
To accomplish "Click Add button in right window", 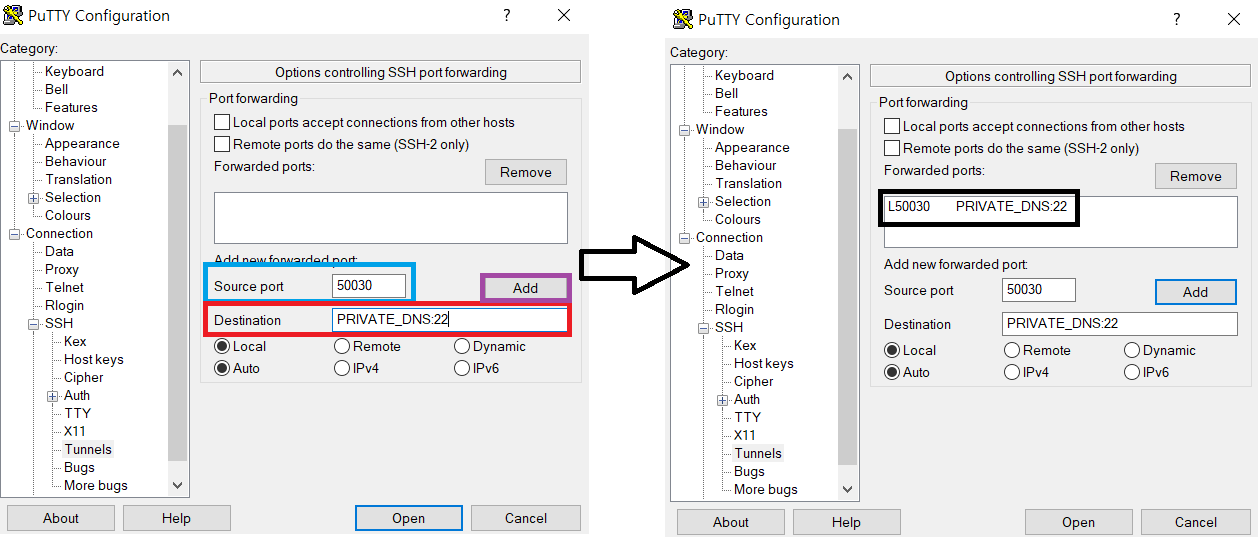I will point(1196,292).
